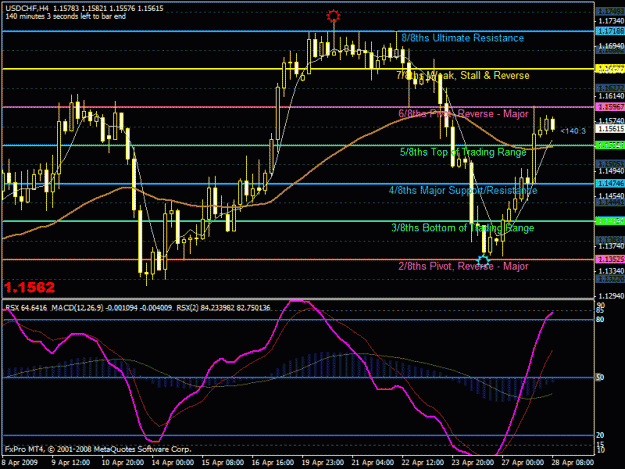Click the 1.12940 price scale value

coord(611,296)
